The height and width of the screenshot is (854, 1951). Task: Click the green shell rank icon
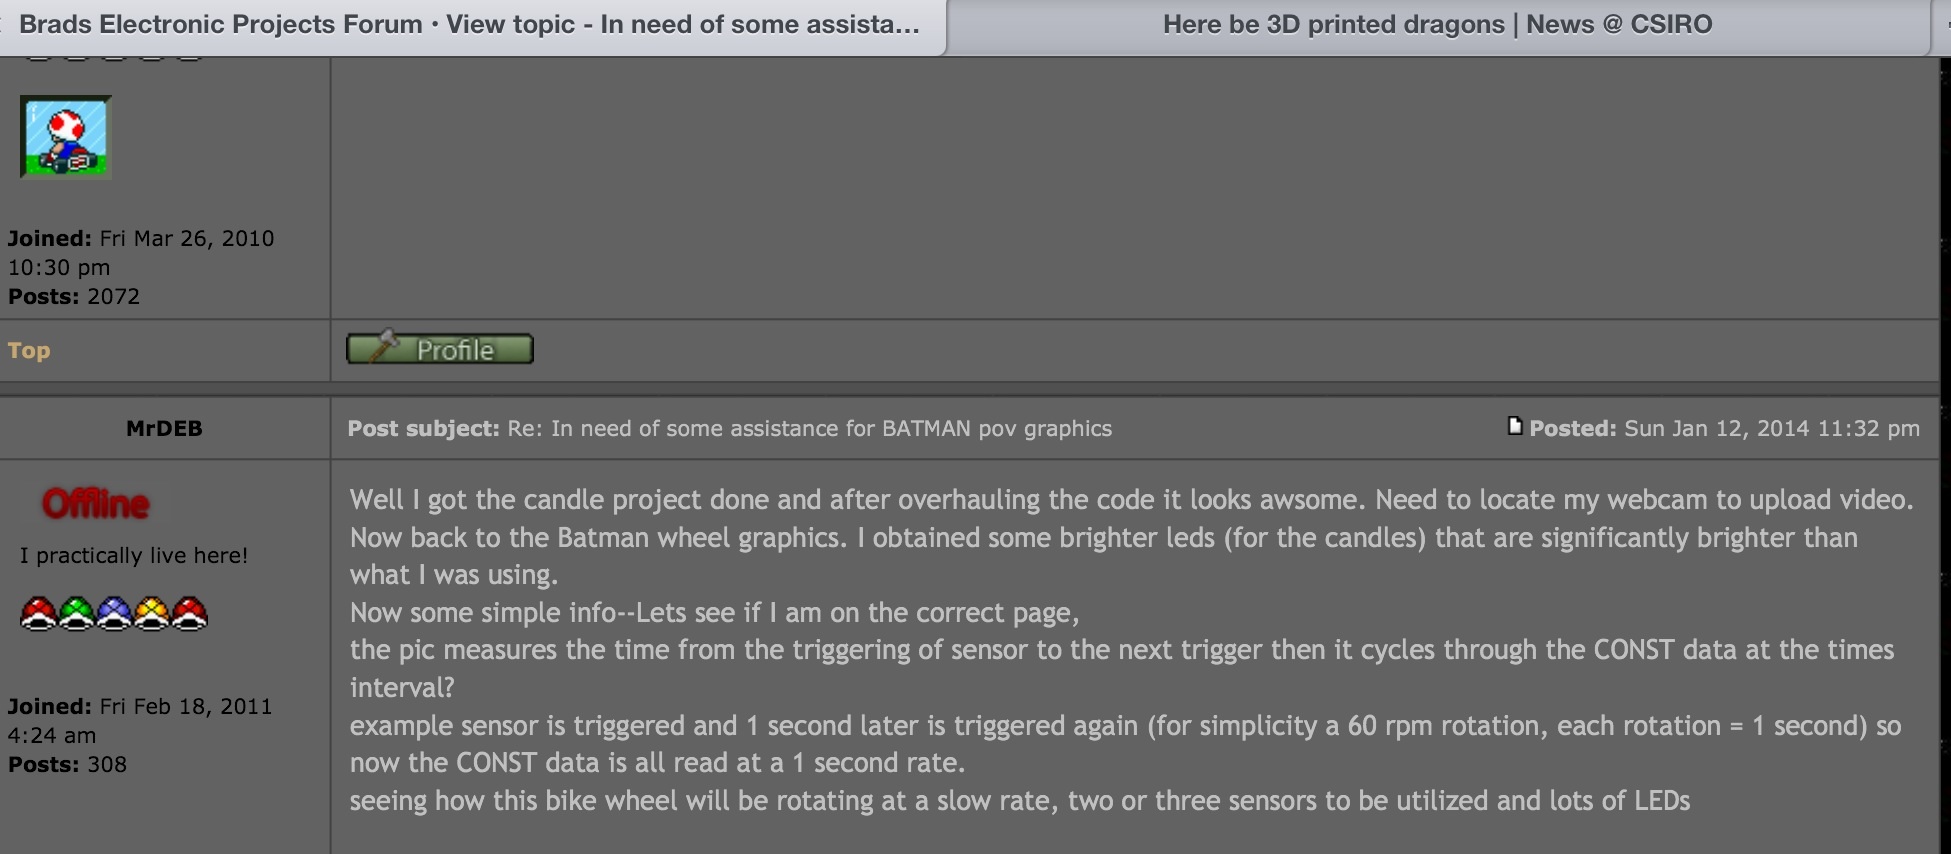(x=76, y=613)
